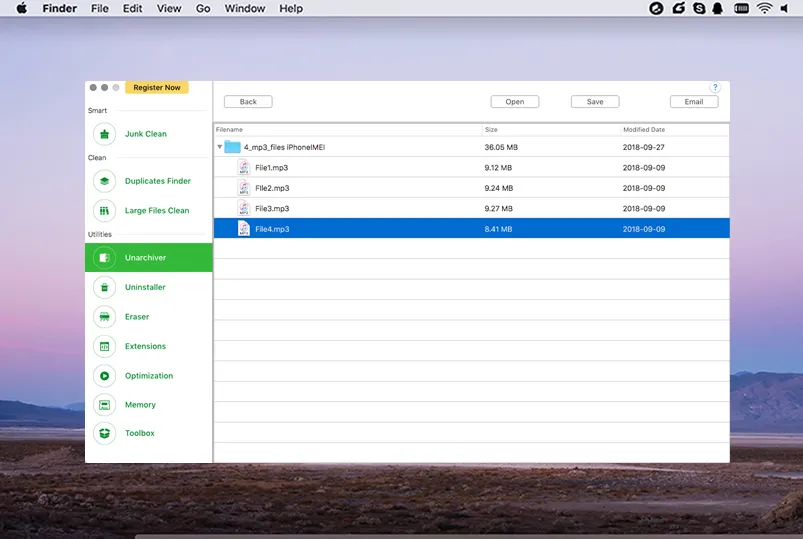The width and height of the screenshot is (803, 539).
Task: Click the Toolbox icon
Action: coord(104,433)
